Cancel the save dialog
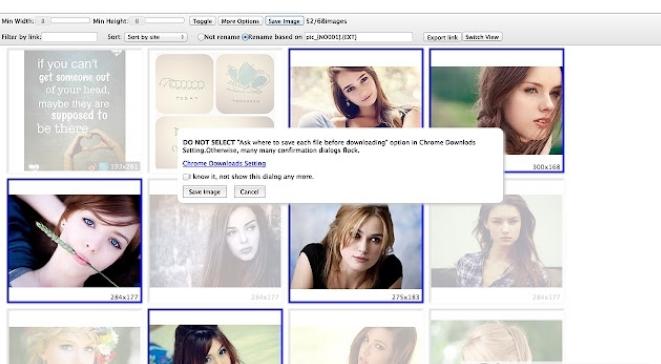The height and width of the screenshot is (364, 661). pos(250,192)
